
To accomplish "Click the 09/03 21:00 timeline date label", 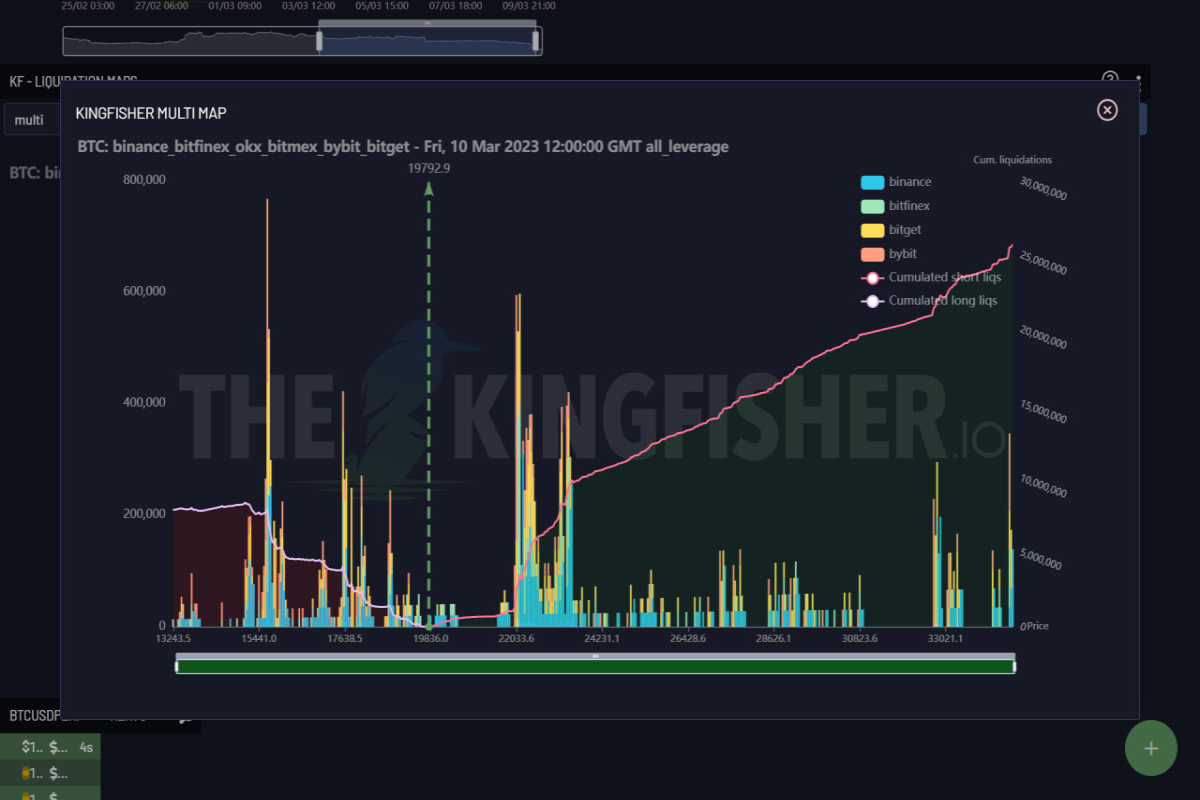I will click(x=529, y=5).
